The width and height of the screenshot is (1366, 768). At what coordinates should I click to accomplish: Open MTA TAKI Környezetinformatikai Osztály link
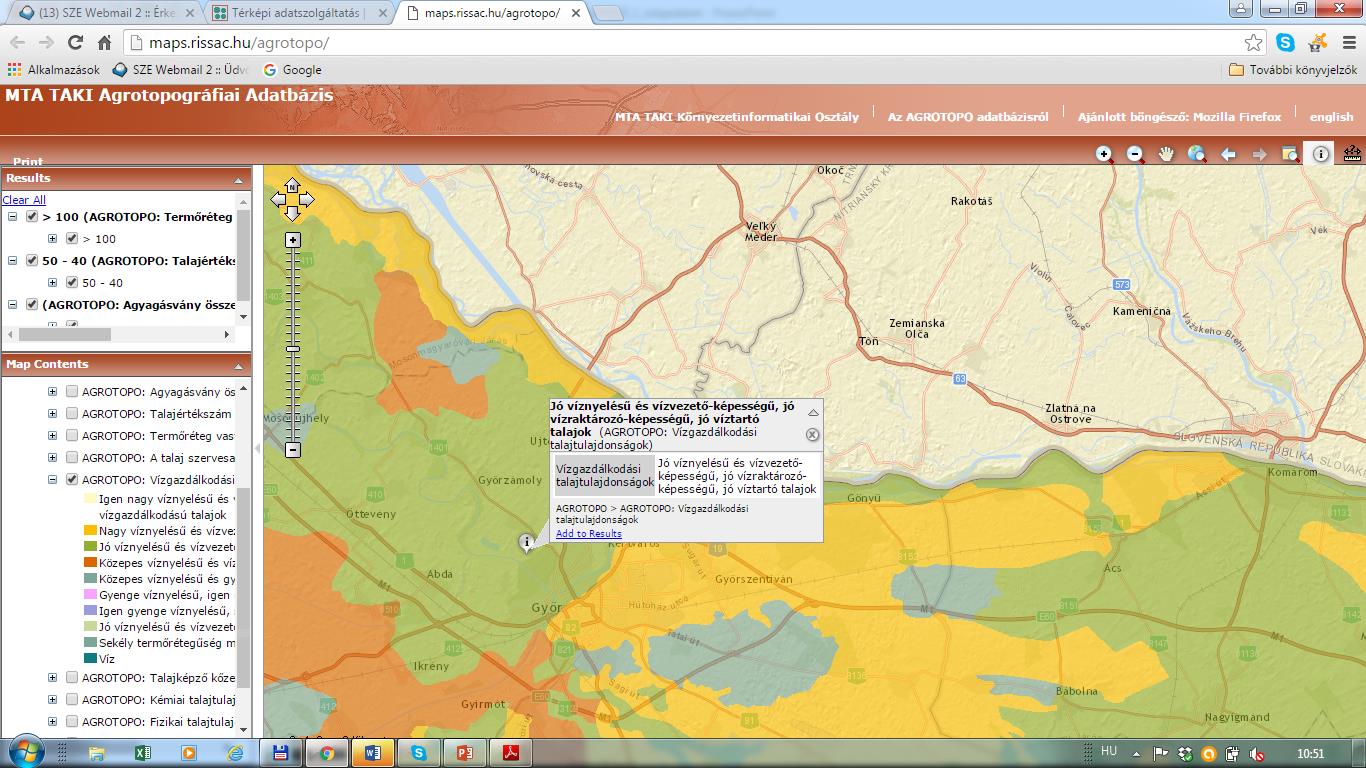(737, 117)
